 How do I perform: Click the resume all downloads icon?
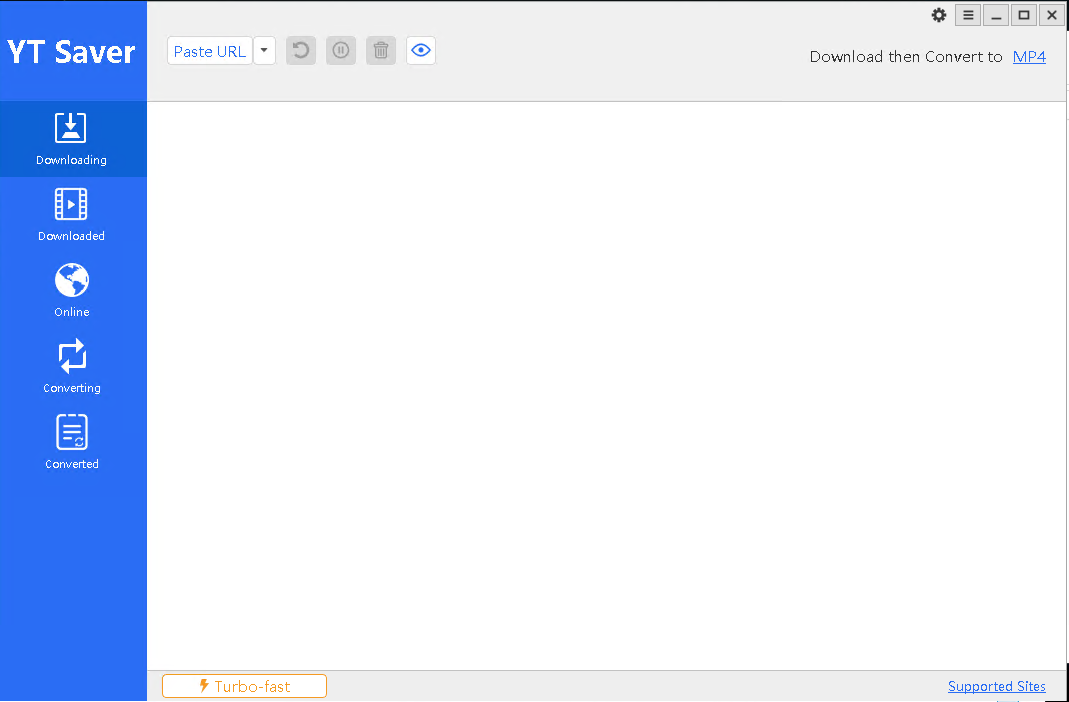pos(301,51)
